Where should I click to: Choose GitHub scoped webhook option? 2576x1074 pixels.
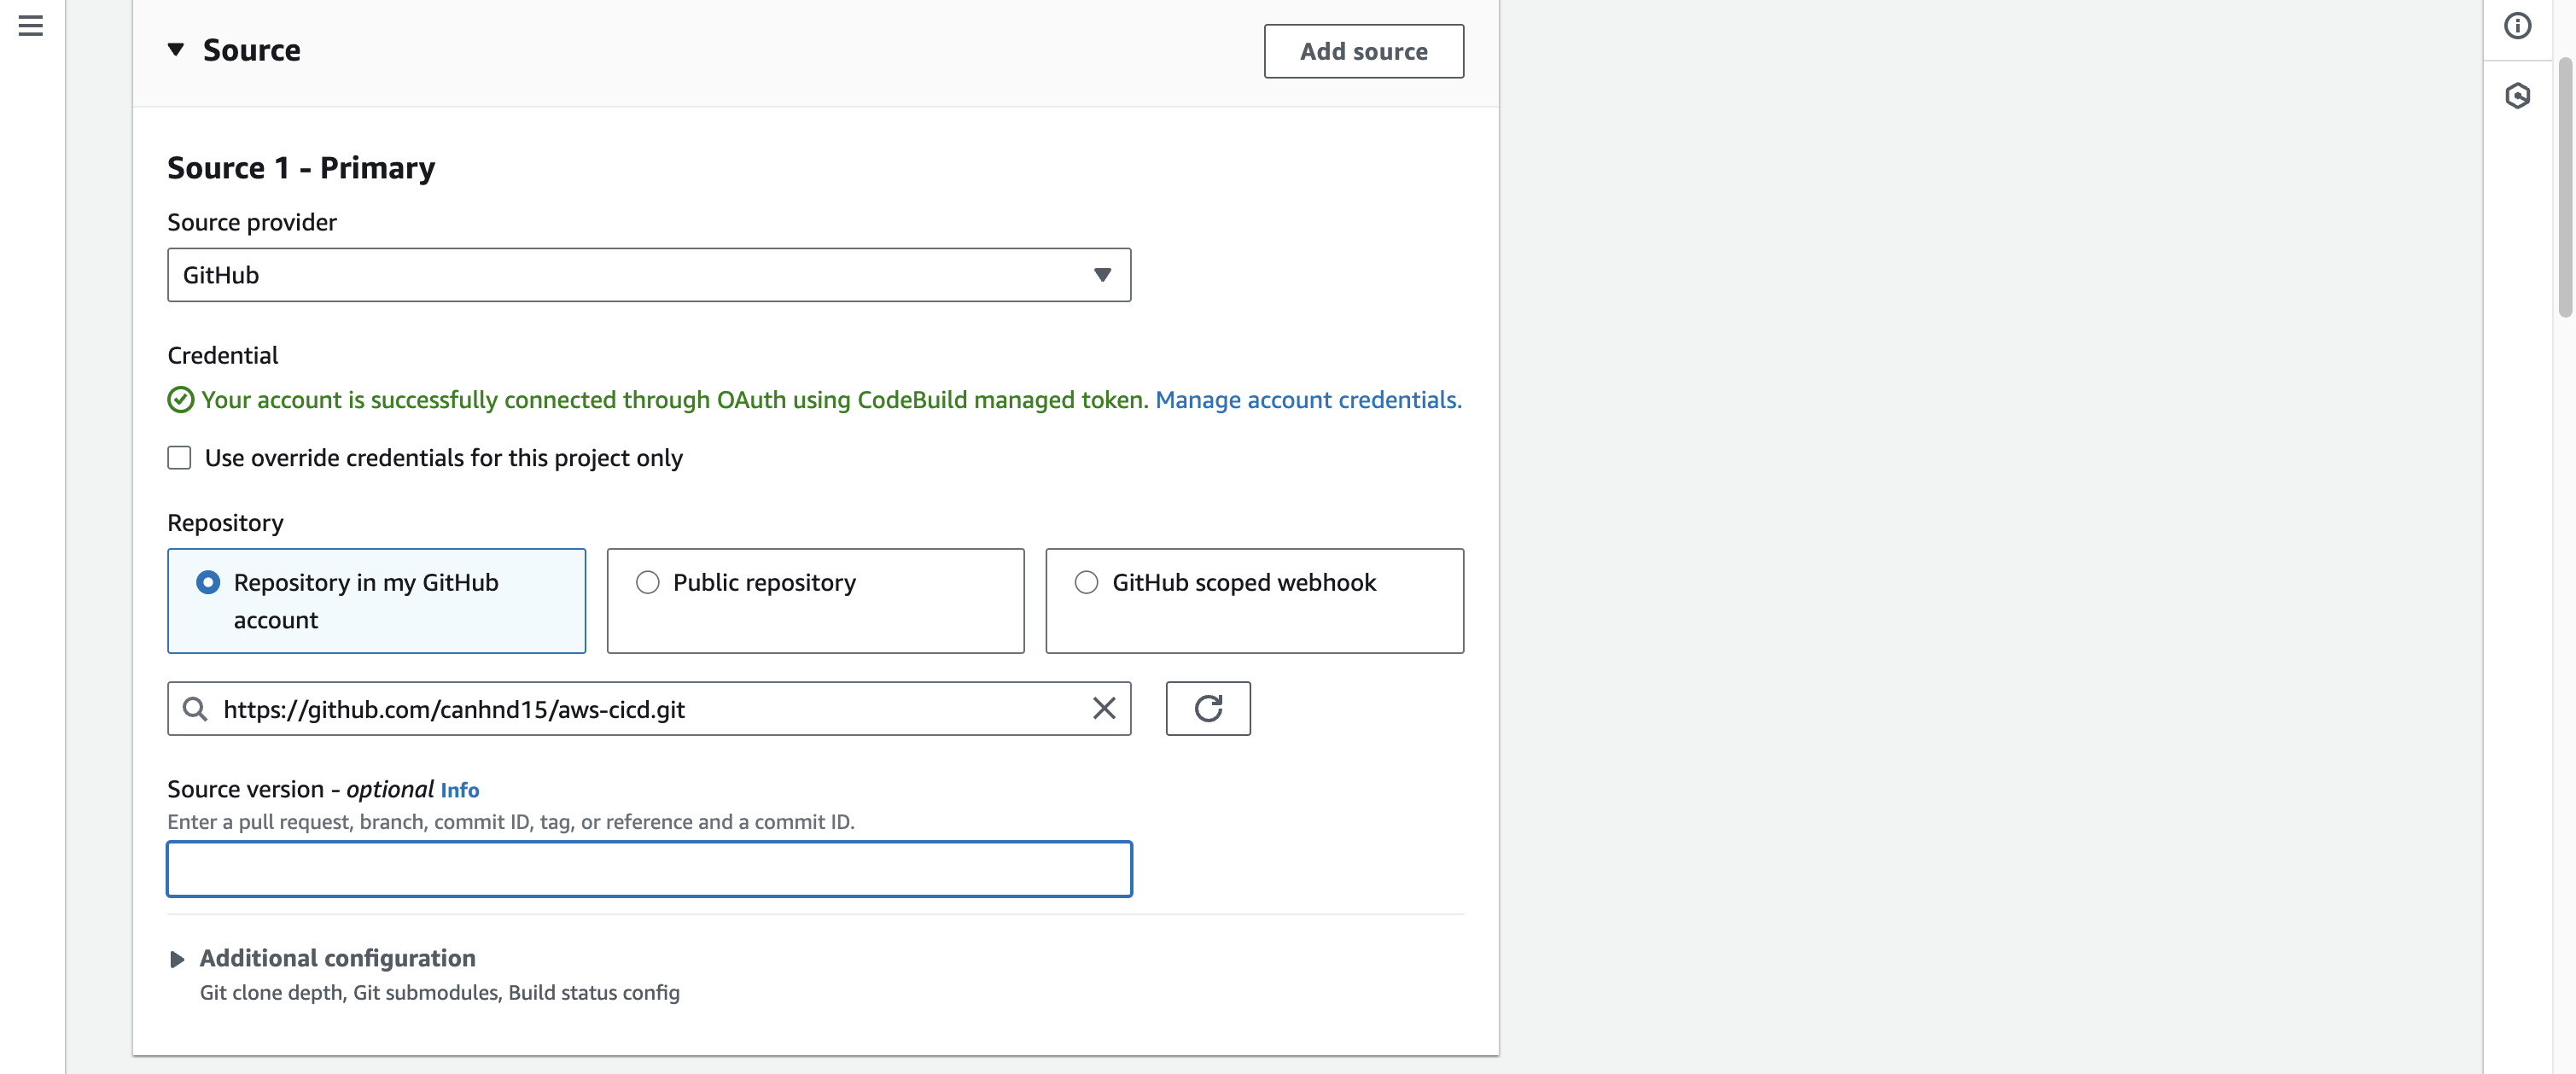tap(1086, 582)
